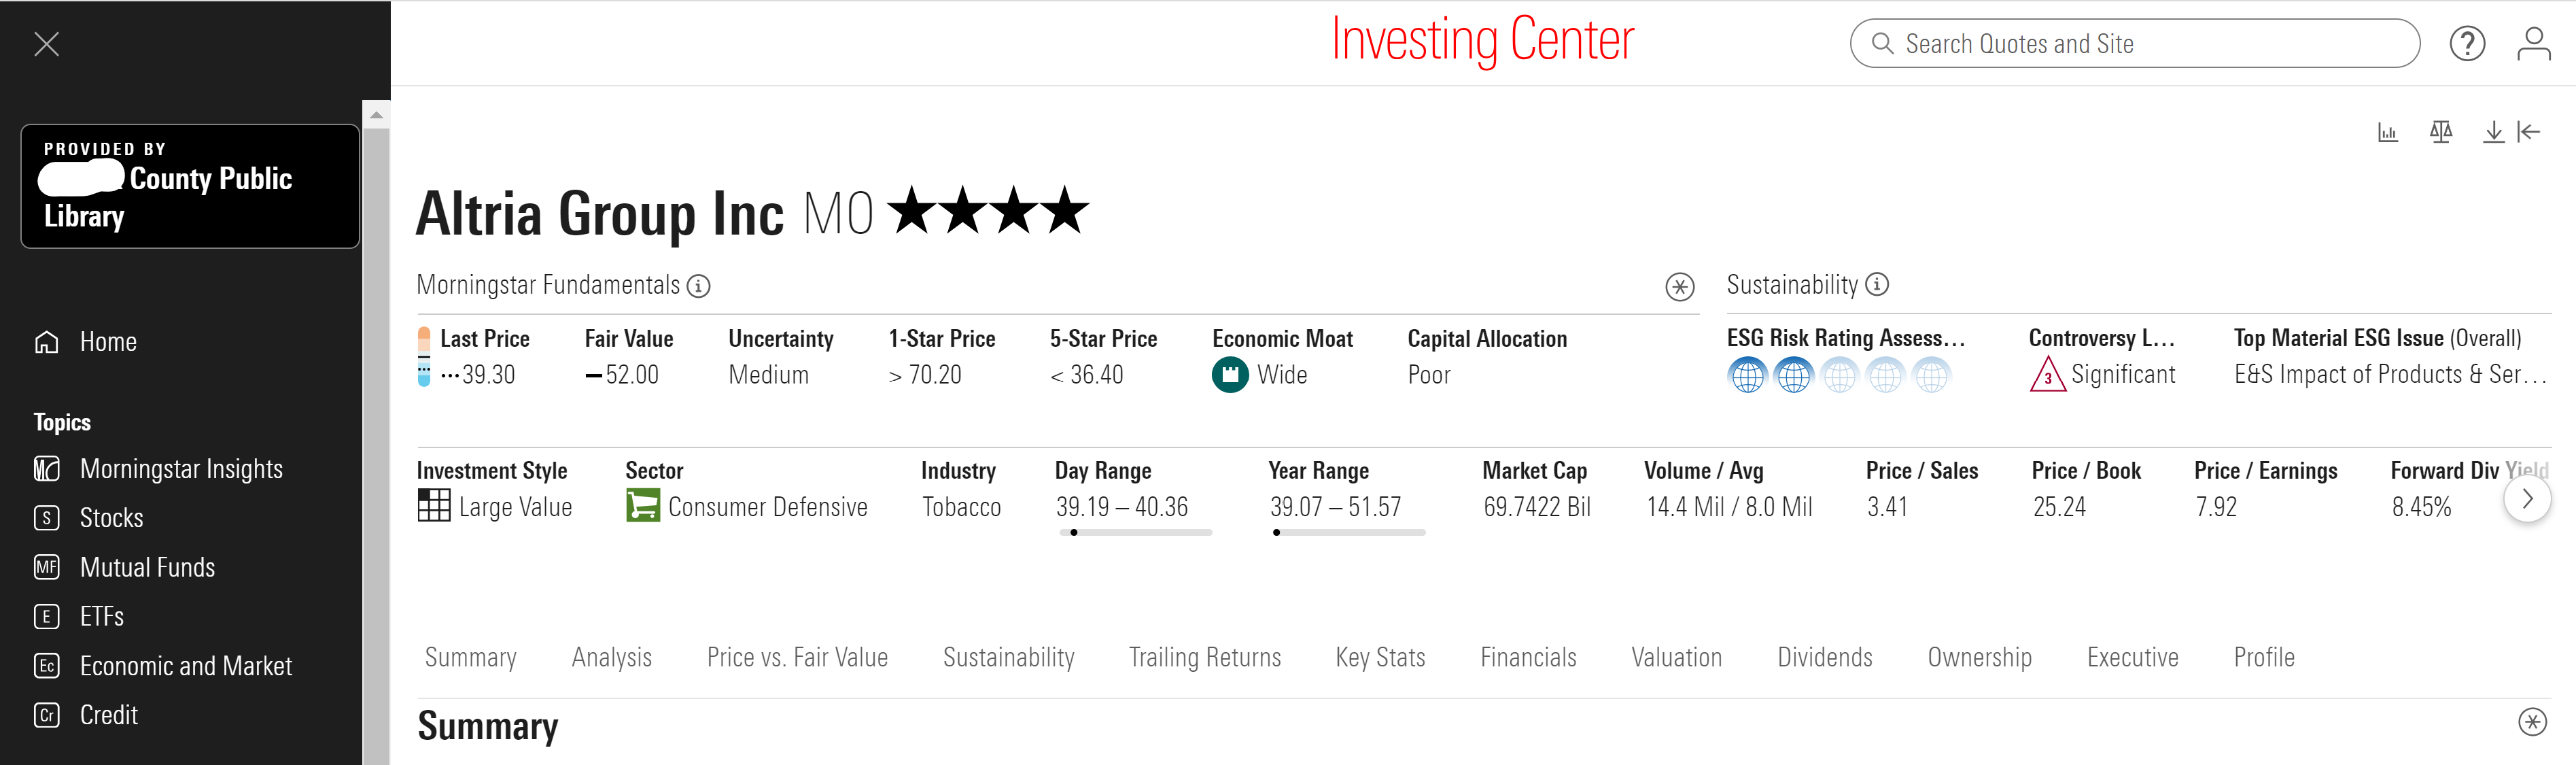
Task: Switch to the Valuation tab
Action: (x=1676, y=657)
